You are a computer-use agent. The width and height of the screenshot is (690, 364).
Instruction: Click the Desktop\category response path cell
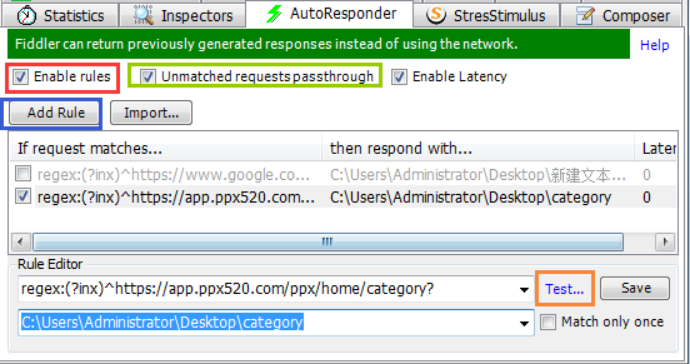[471, 197]
